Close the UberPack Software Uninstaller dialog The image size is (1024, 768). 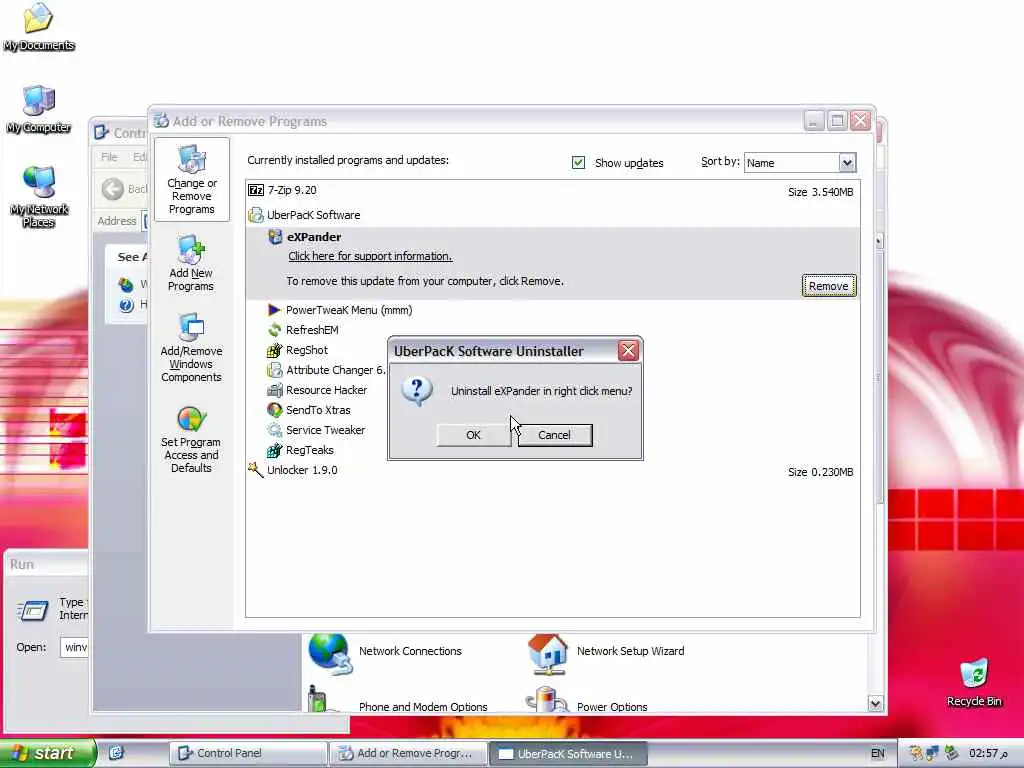pyautogui.click(x=628, y=351)
